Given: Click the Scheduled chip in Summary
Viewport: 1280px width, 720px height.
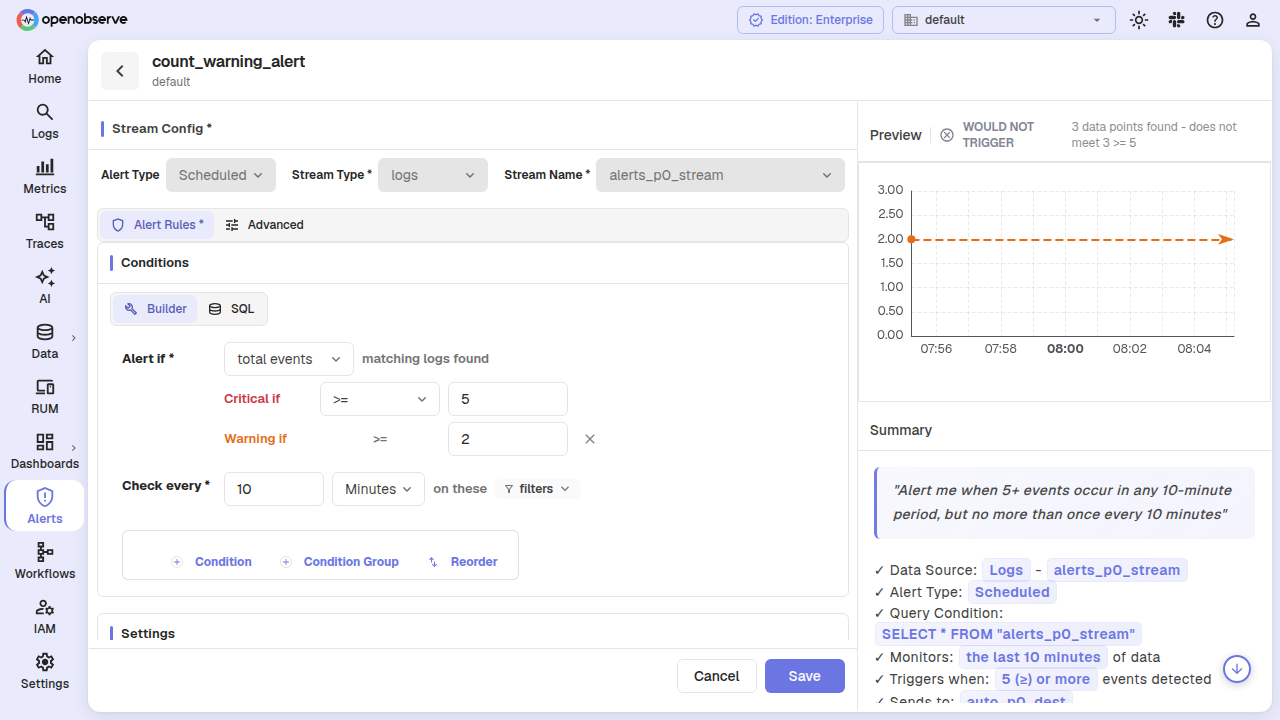Looking at the screenshot, I should click(x=1012, y=592).
